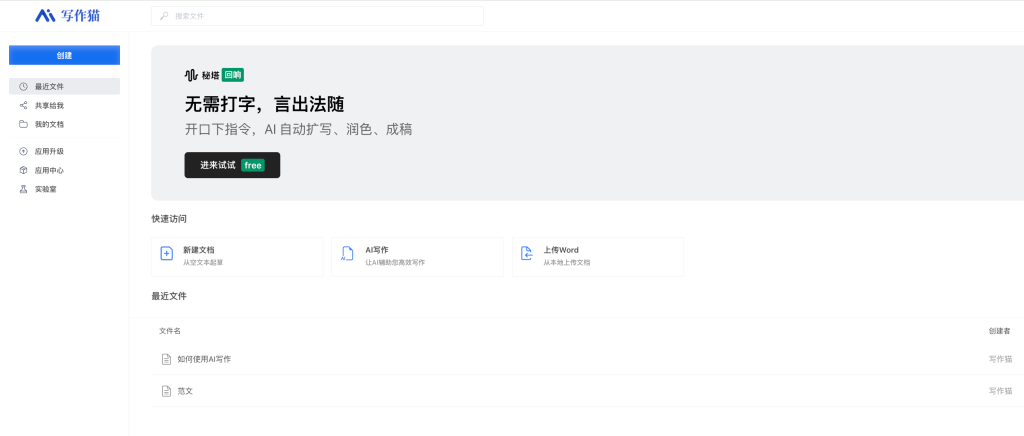Click the cube icon beside 应用中心

tap(24, 170)
